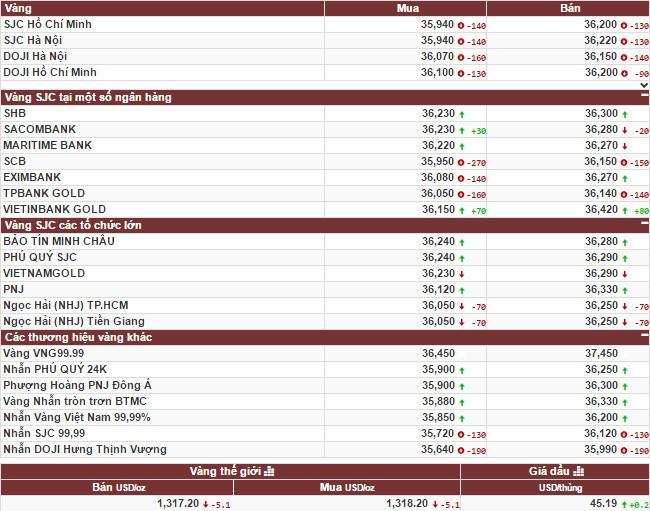This screenshot has height=511, width=650.
Task: Click green up arrow in PNJ Bán price
Action: tap(624, 290)
